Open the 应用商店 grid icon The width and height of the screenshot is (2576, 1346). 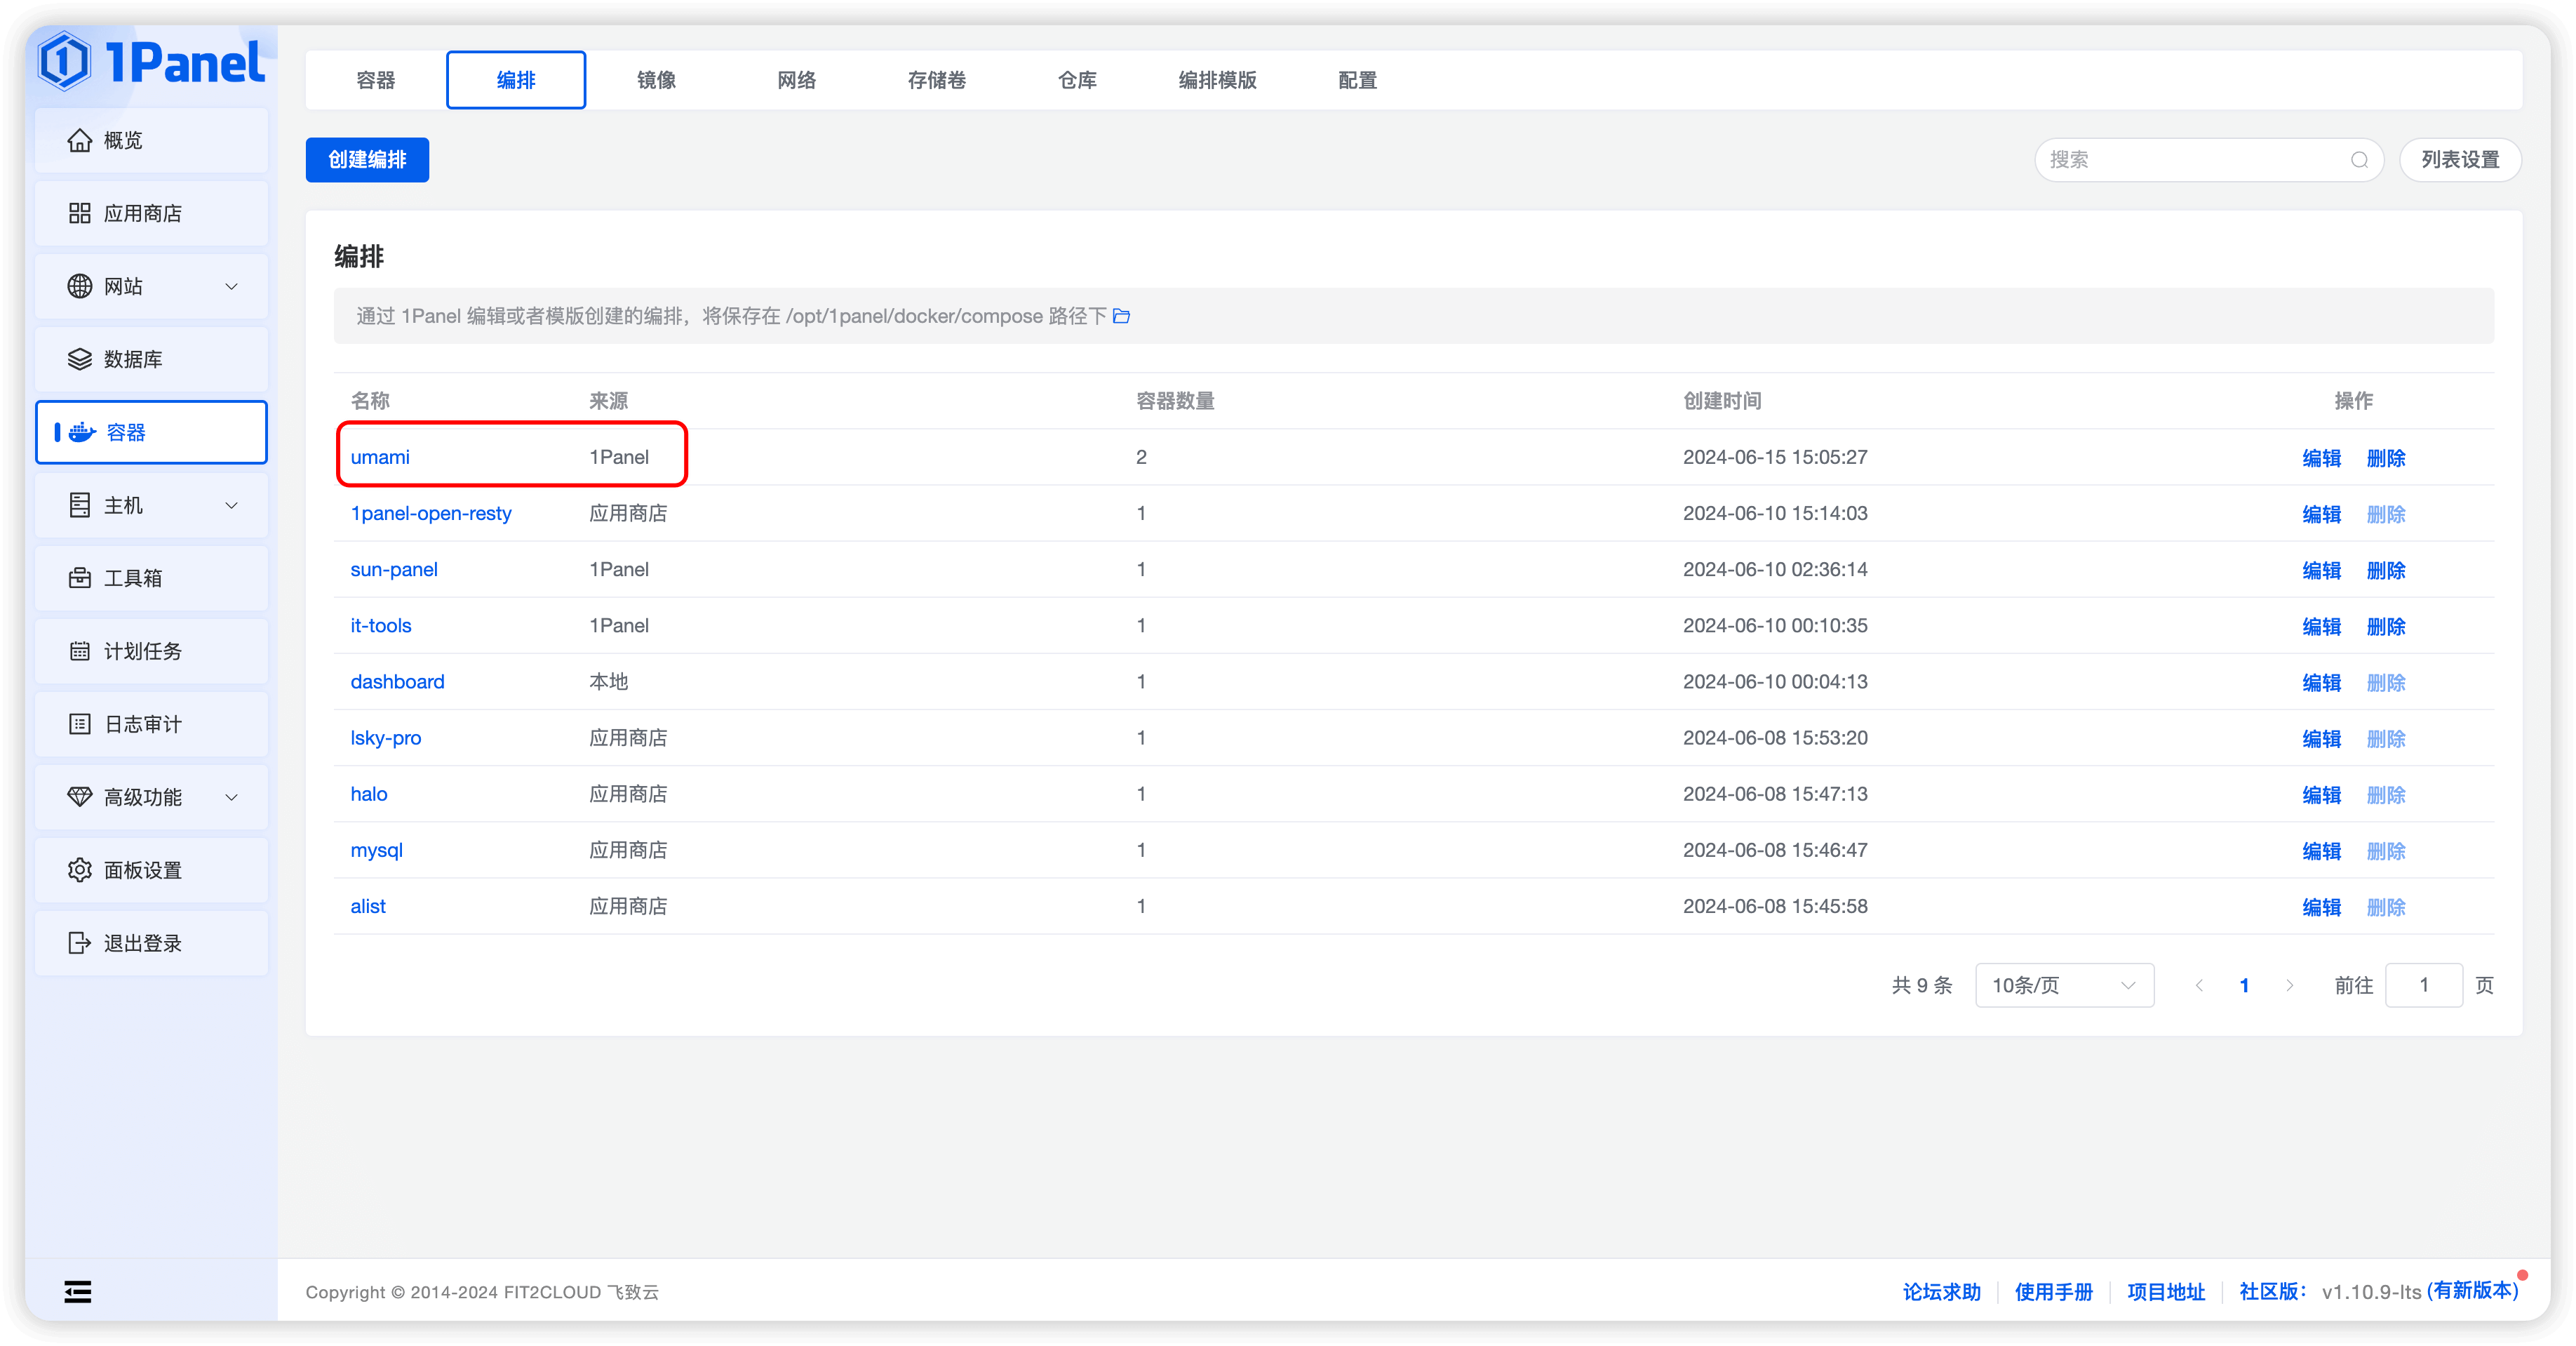click(79, 213)
